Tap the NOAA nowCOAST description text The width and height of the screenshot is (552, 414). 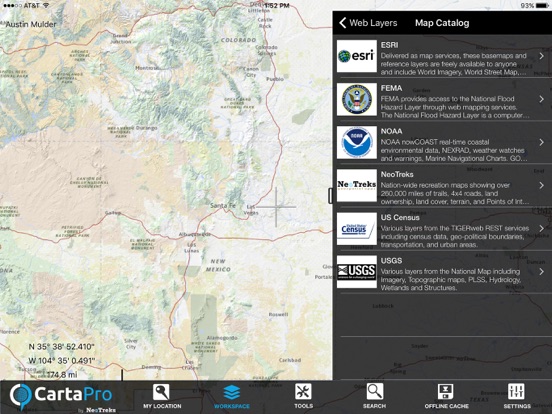454,150
